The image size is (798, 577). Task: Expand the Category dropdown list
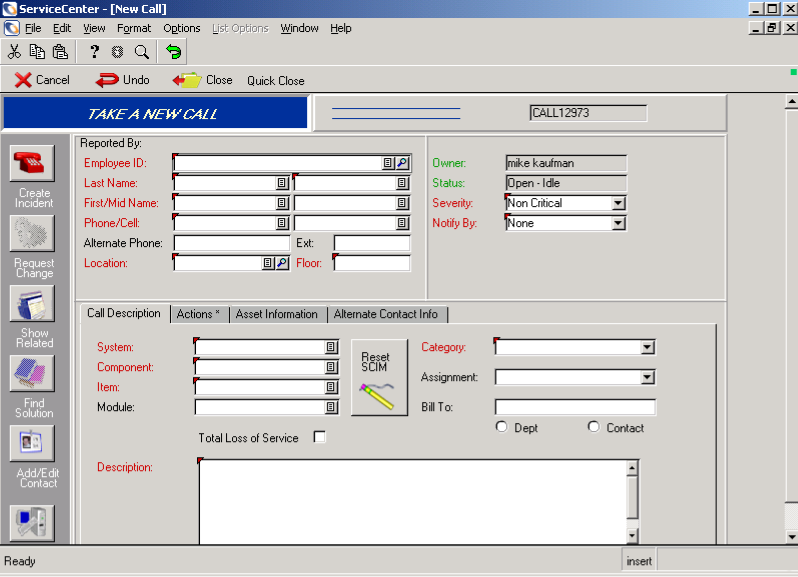click(647, 347)
